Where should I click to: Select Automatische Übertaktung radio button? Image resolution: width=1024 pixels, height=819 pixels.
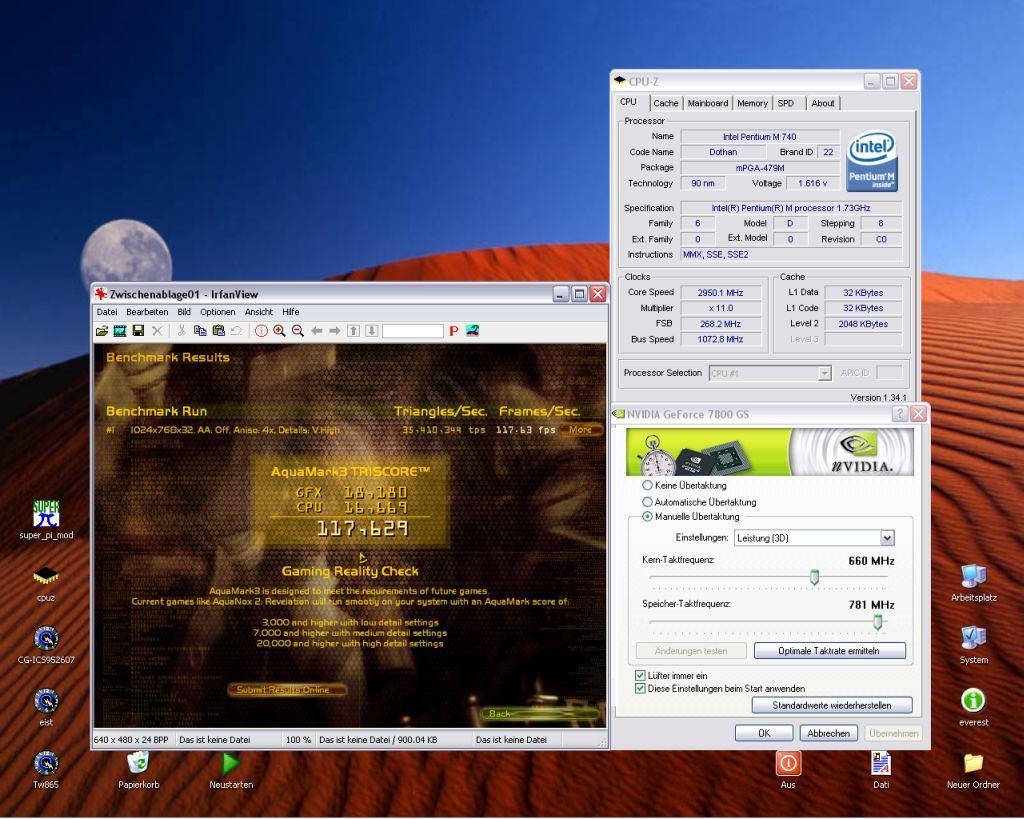[x=647, y=502]
